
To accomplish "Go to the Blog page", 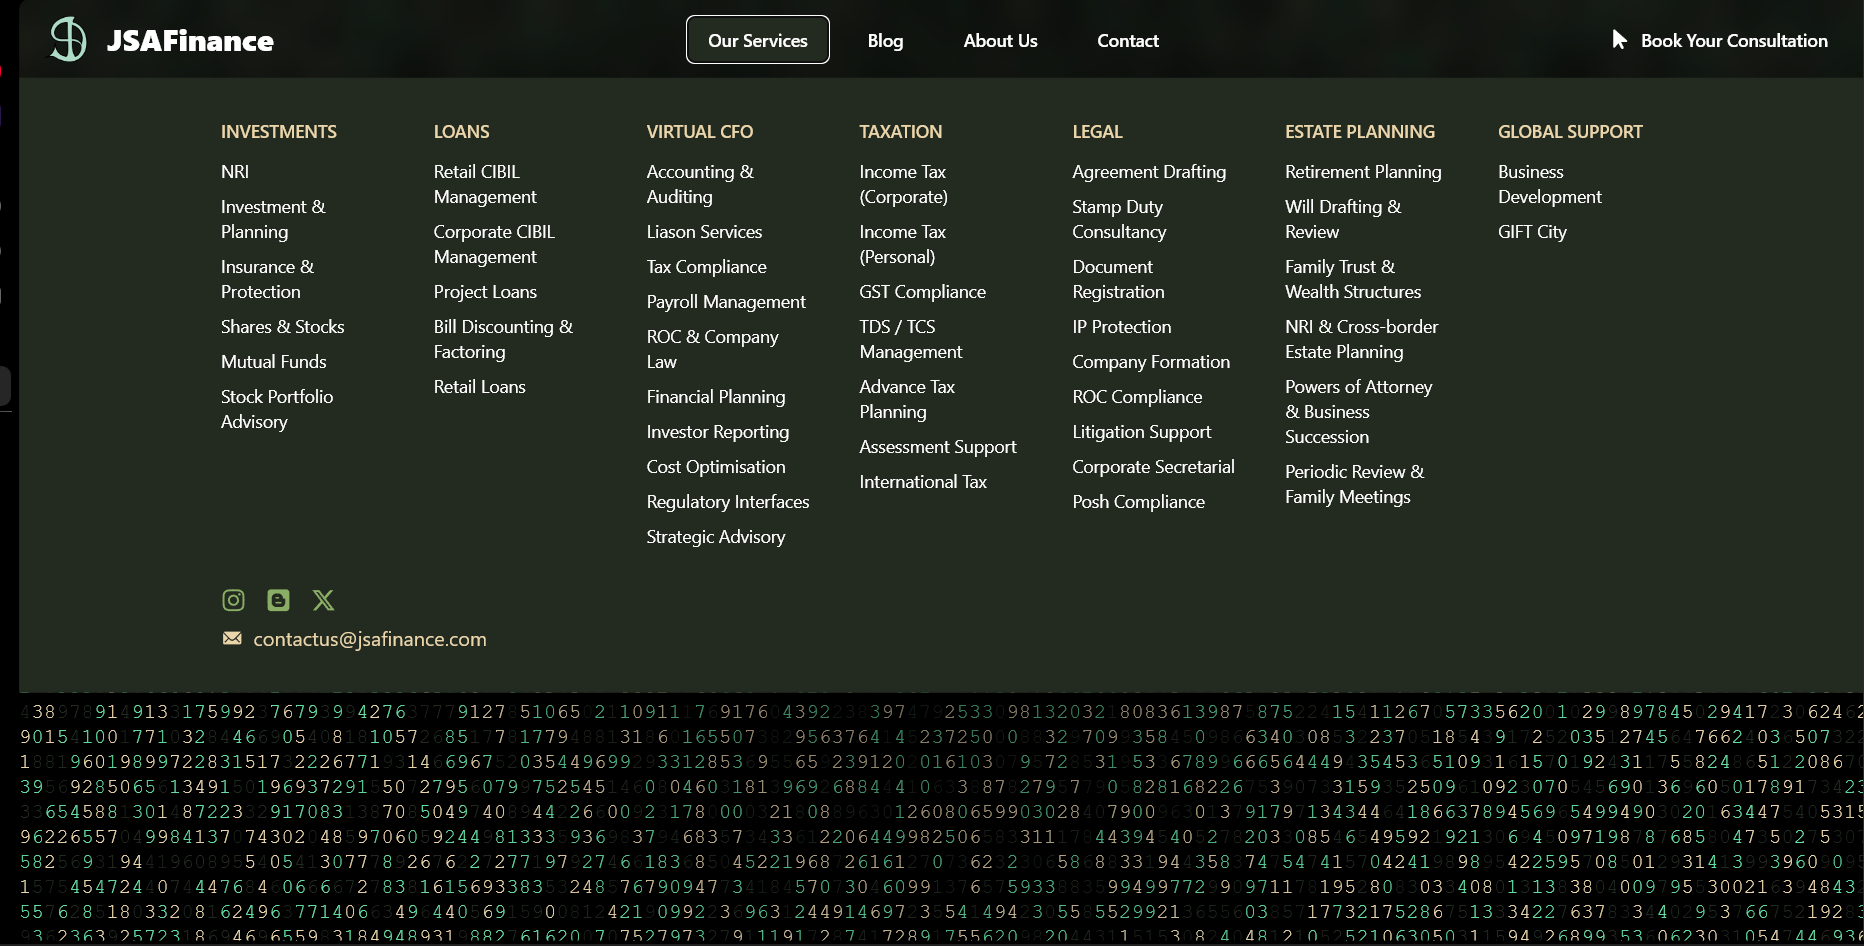I will coord(885,41).
